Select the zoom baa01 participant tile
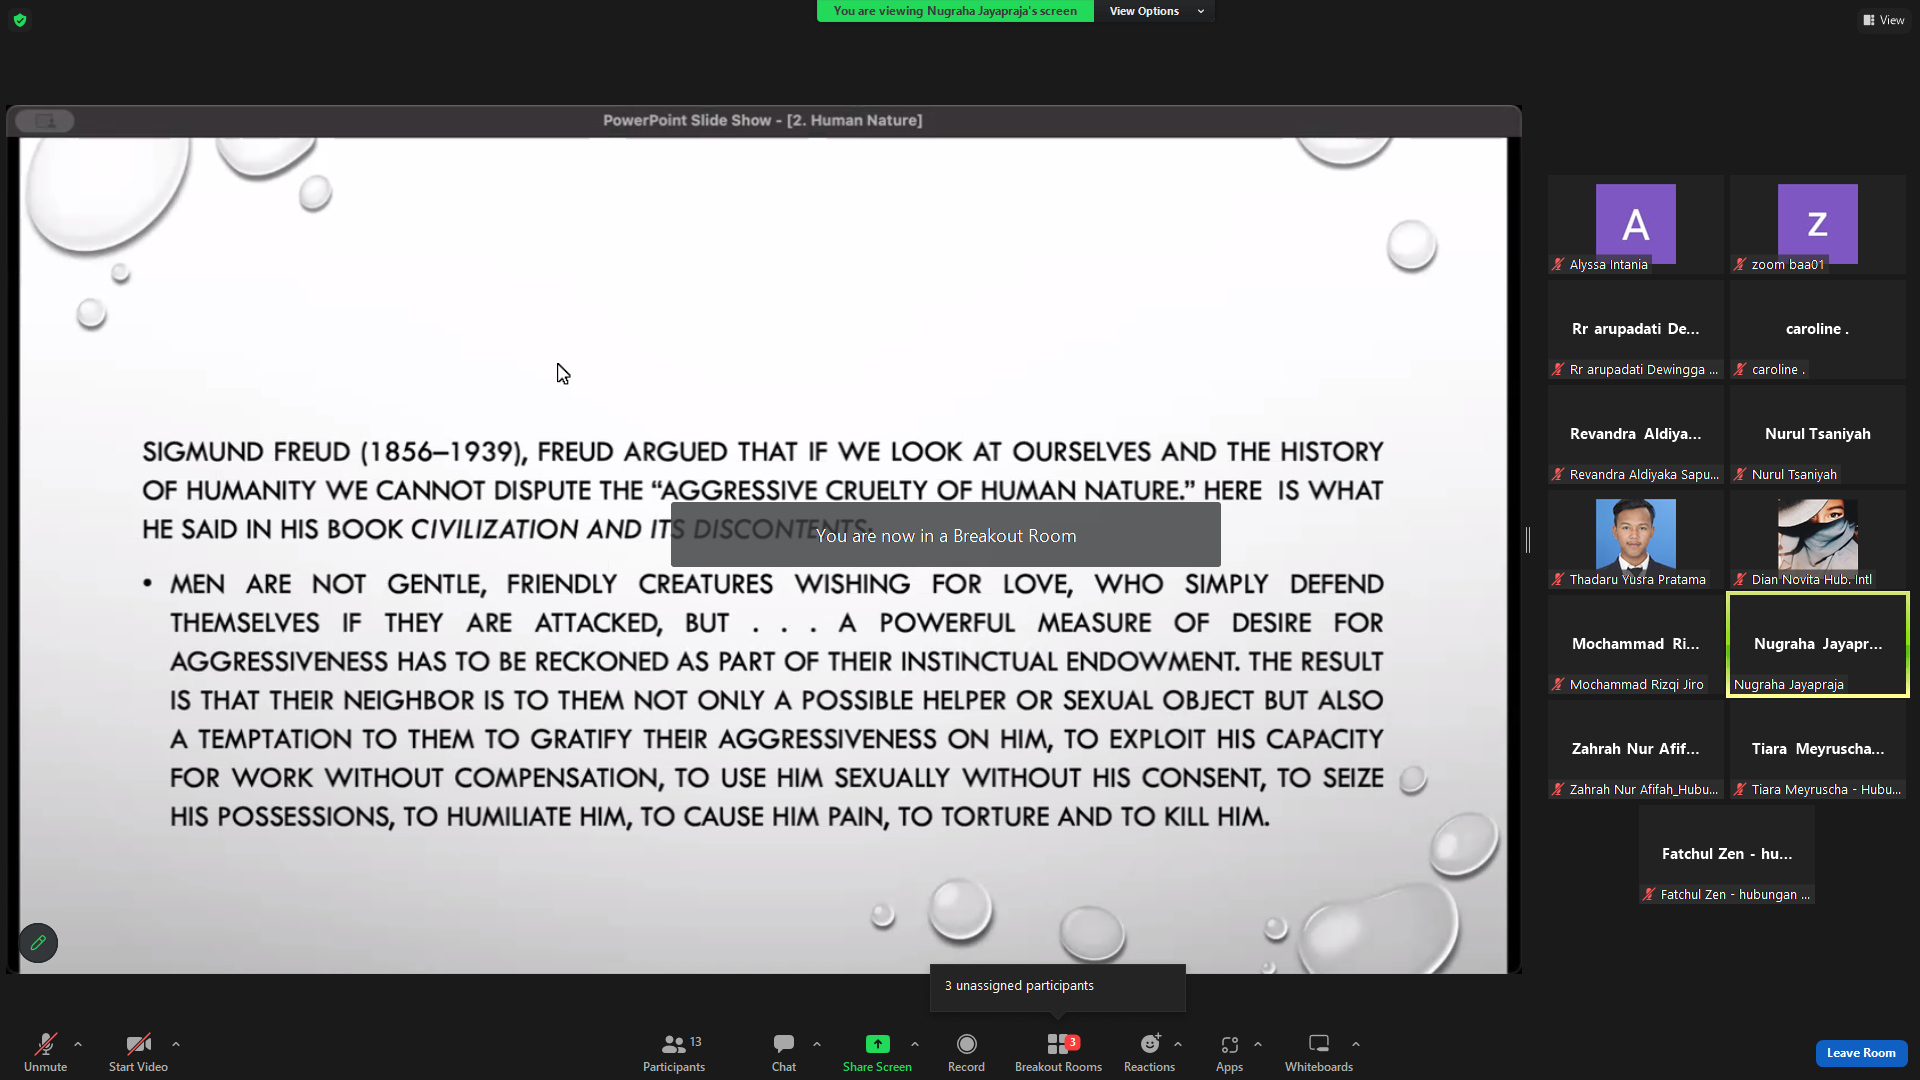Screen dimensions: 1920x1080 pos(1818,224)
